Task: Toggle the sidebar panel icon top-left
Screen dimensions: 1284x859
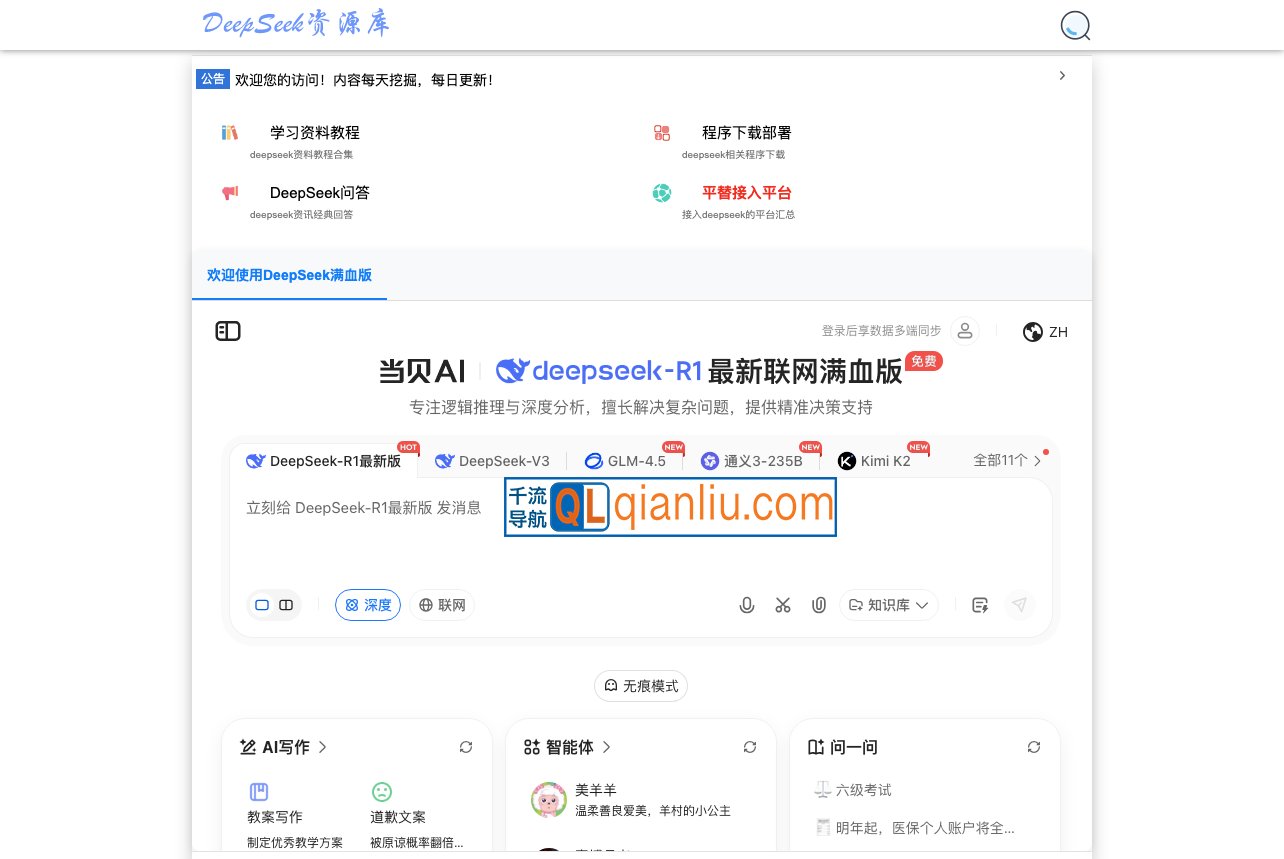Action: tap(228, 331)
